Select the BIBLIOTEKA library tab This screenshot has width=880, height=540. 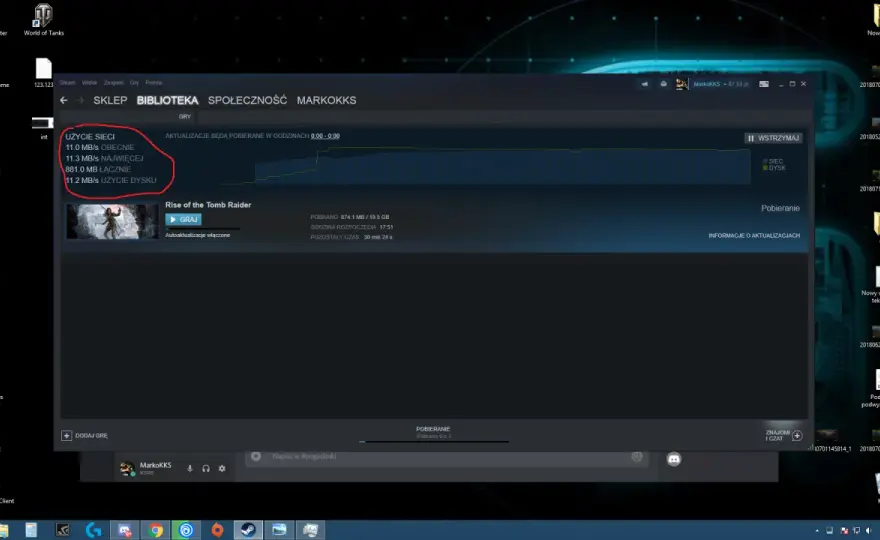(167, 100)
